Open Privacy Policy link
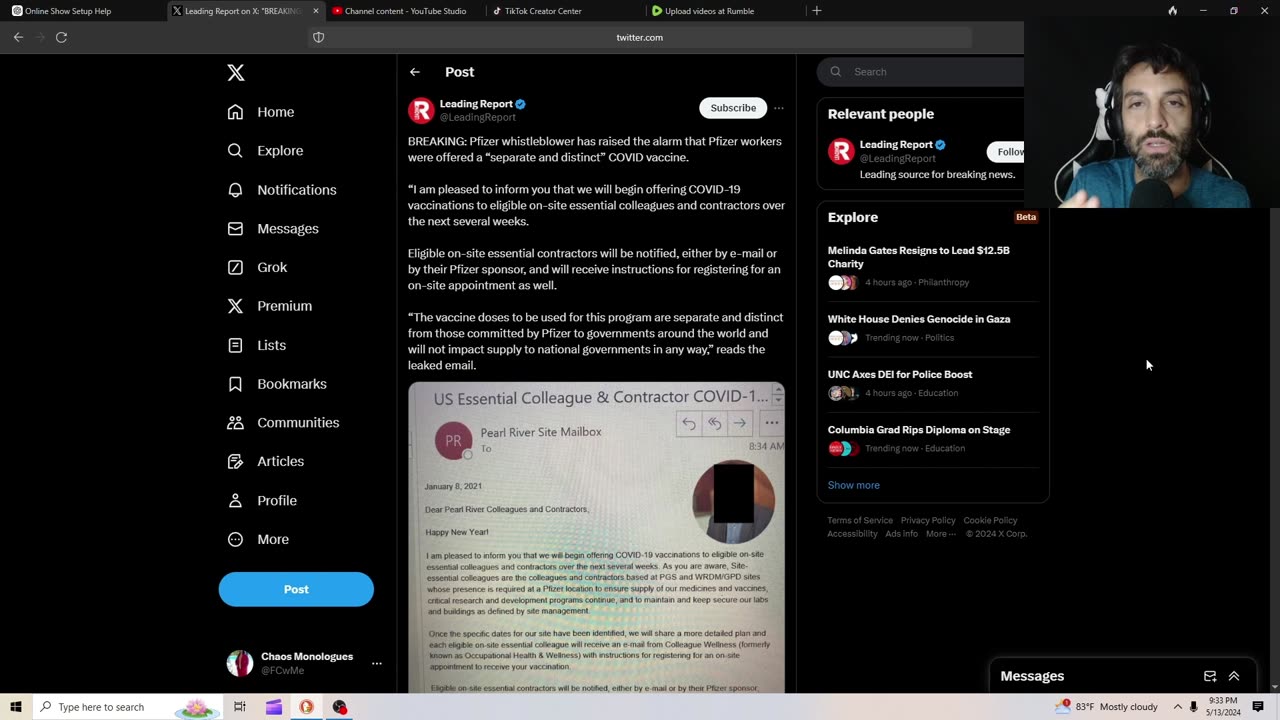1280x720 pixels. click(x=928, y=521)
